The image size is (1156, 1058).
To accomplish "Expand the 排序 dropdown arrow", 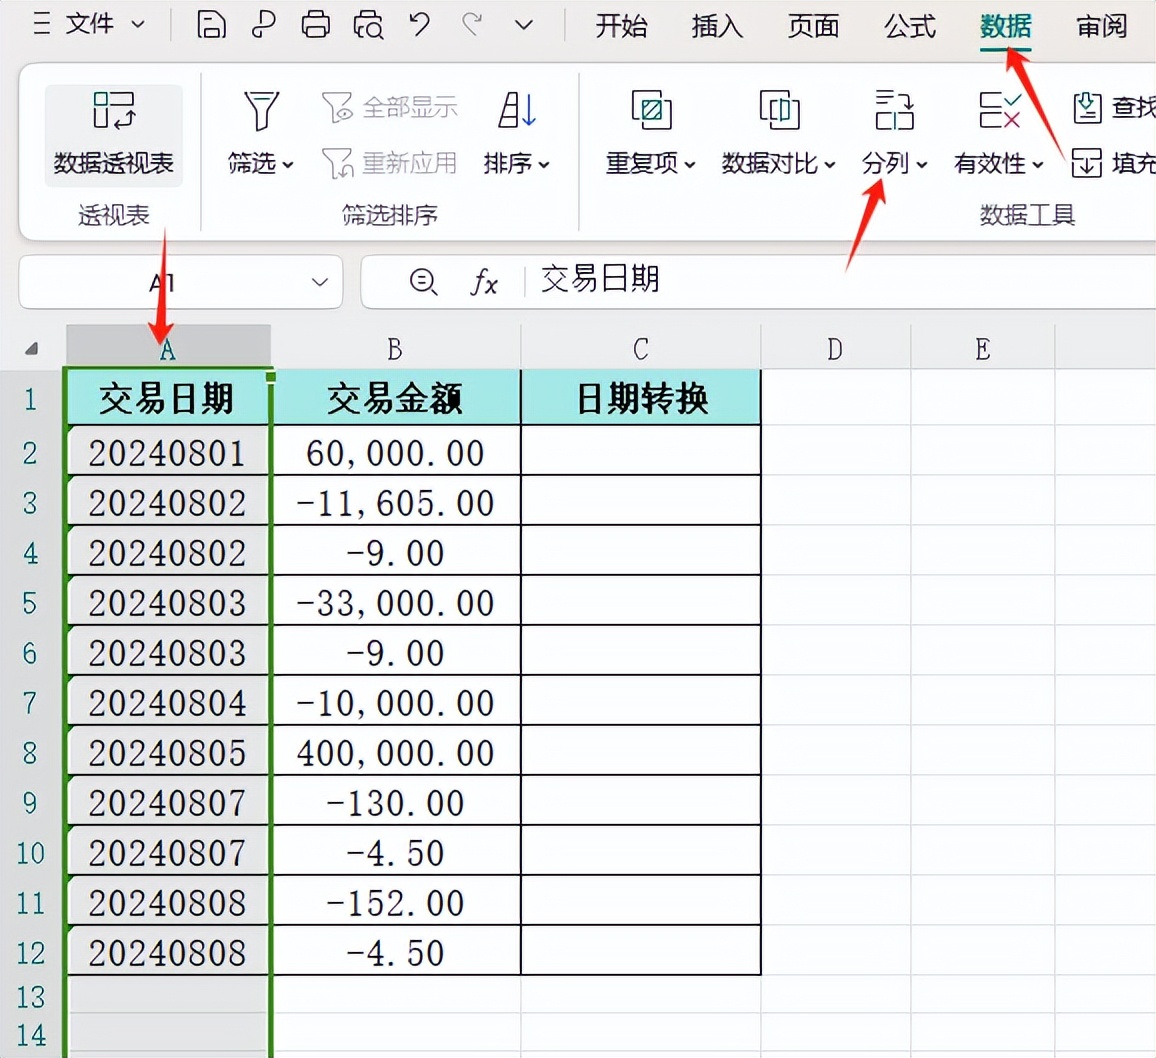I will tap(544, 164).
